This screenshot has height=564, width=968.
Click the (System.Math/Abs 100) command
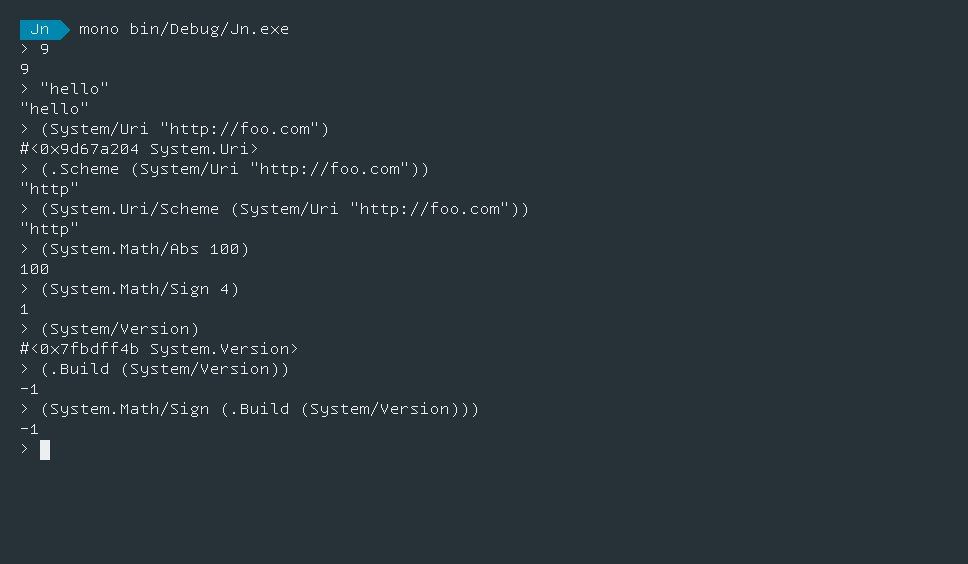144,249
